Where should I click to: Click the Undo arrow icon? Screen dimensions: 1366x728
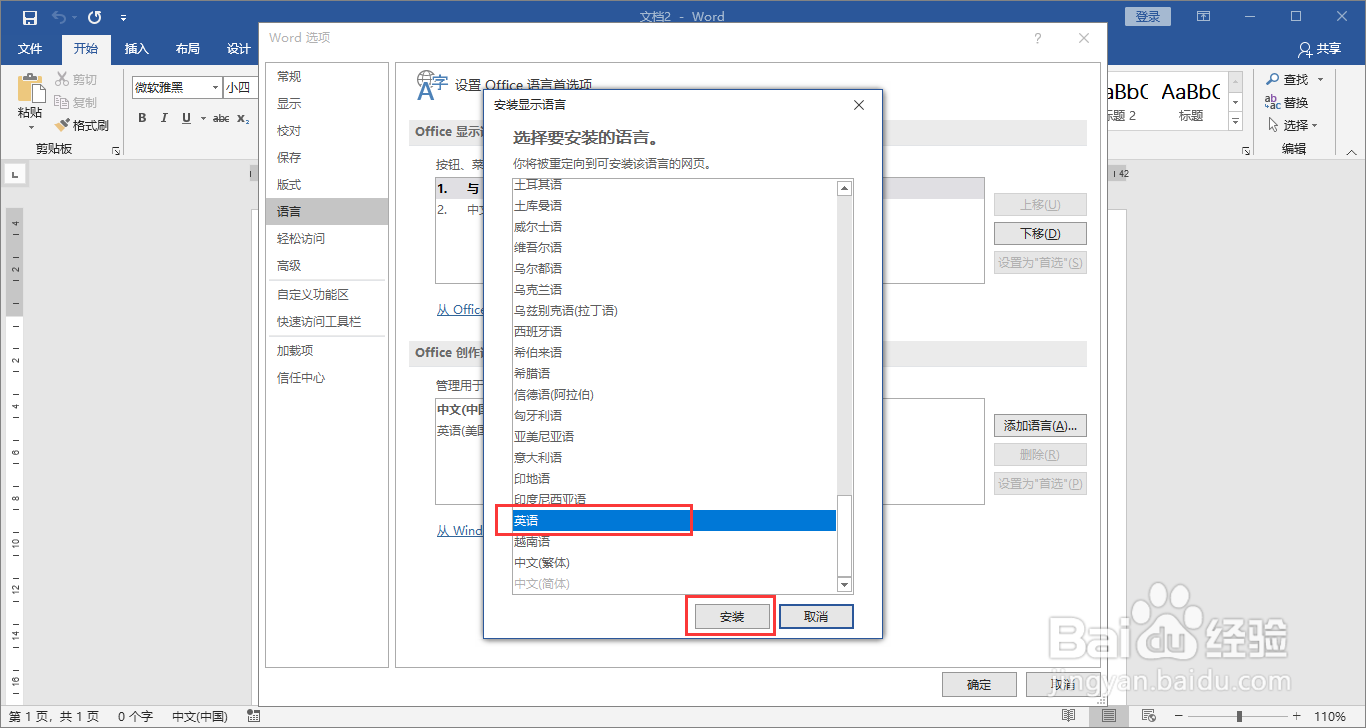58,17
